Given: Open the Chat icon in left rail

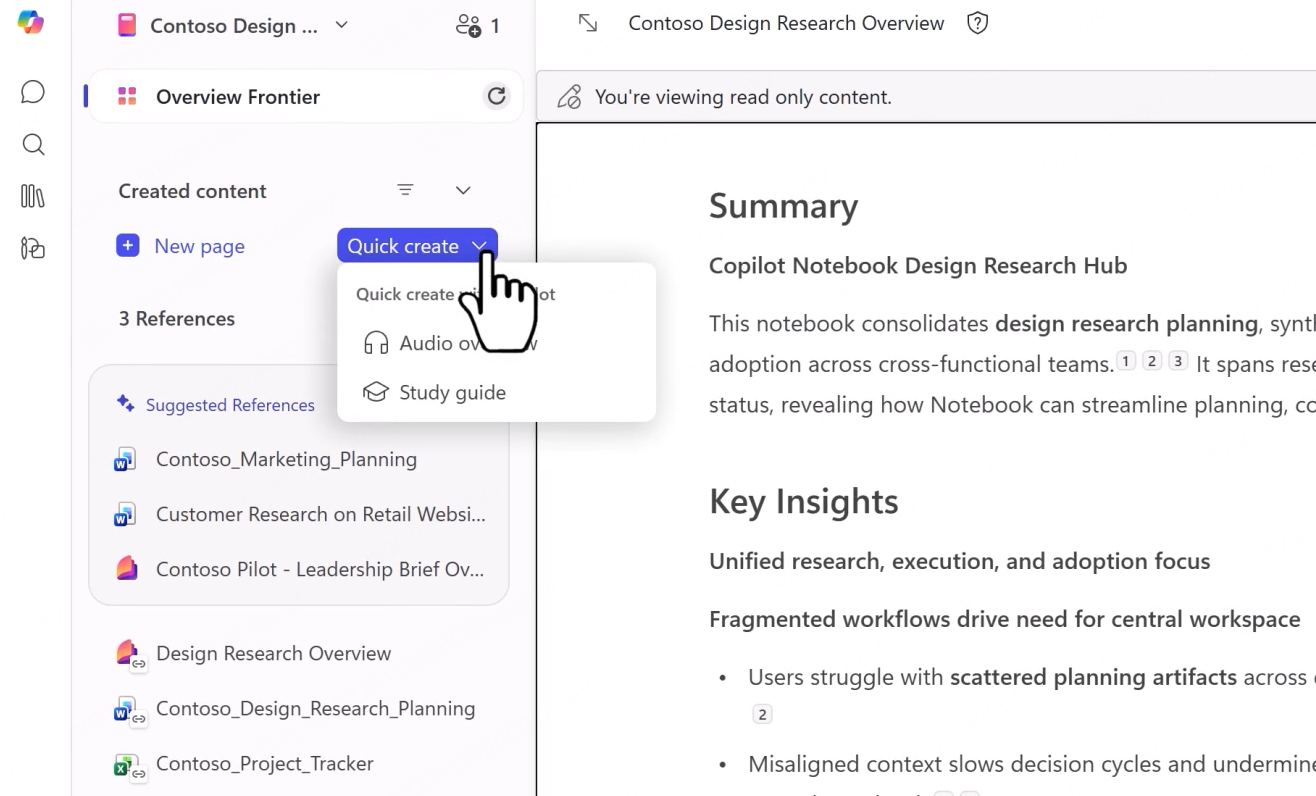Looking at the screenshot, I should (33, 92).
